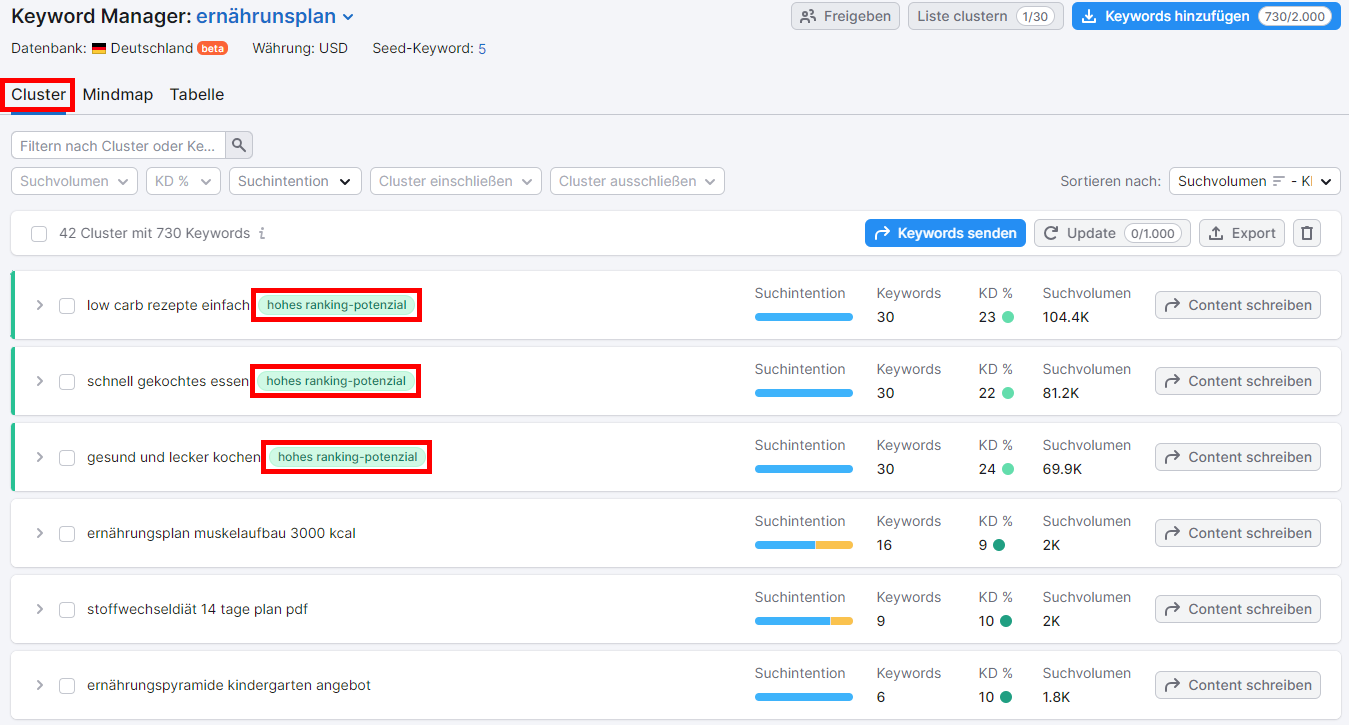Open Cluster einschließen dropdown
The image size is (1349, 725).
[x=456, y=181]
